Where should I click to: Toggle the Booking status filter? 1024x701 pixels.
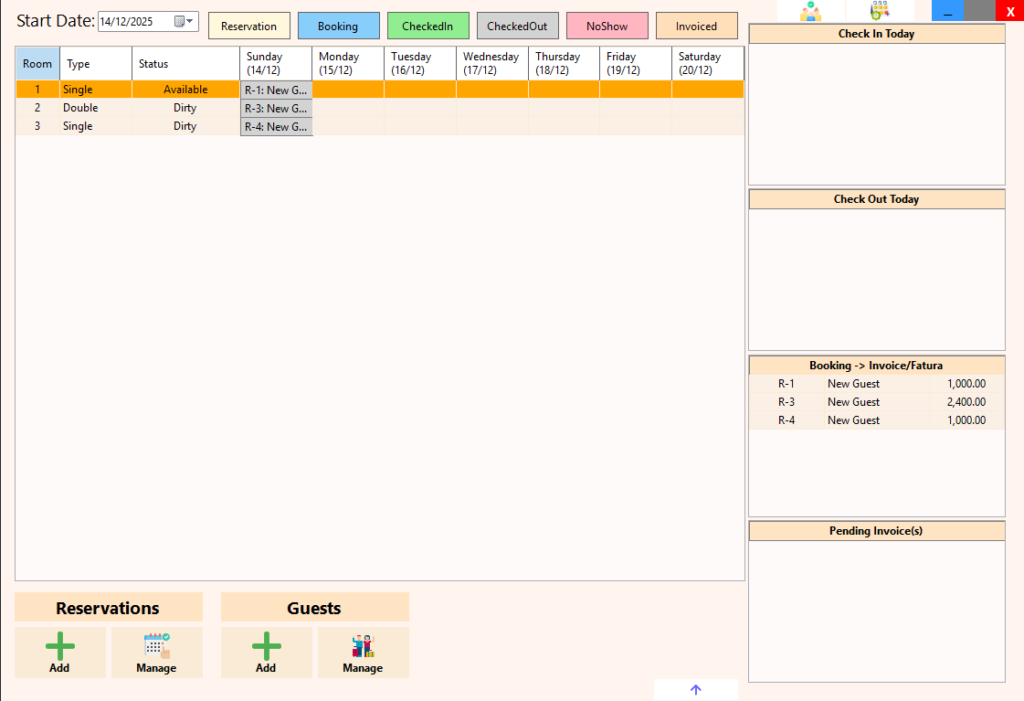338,25
